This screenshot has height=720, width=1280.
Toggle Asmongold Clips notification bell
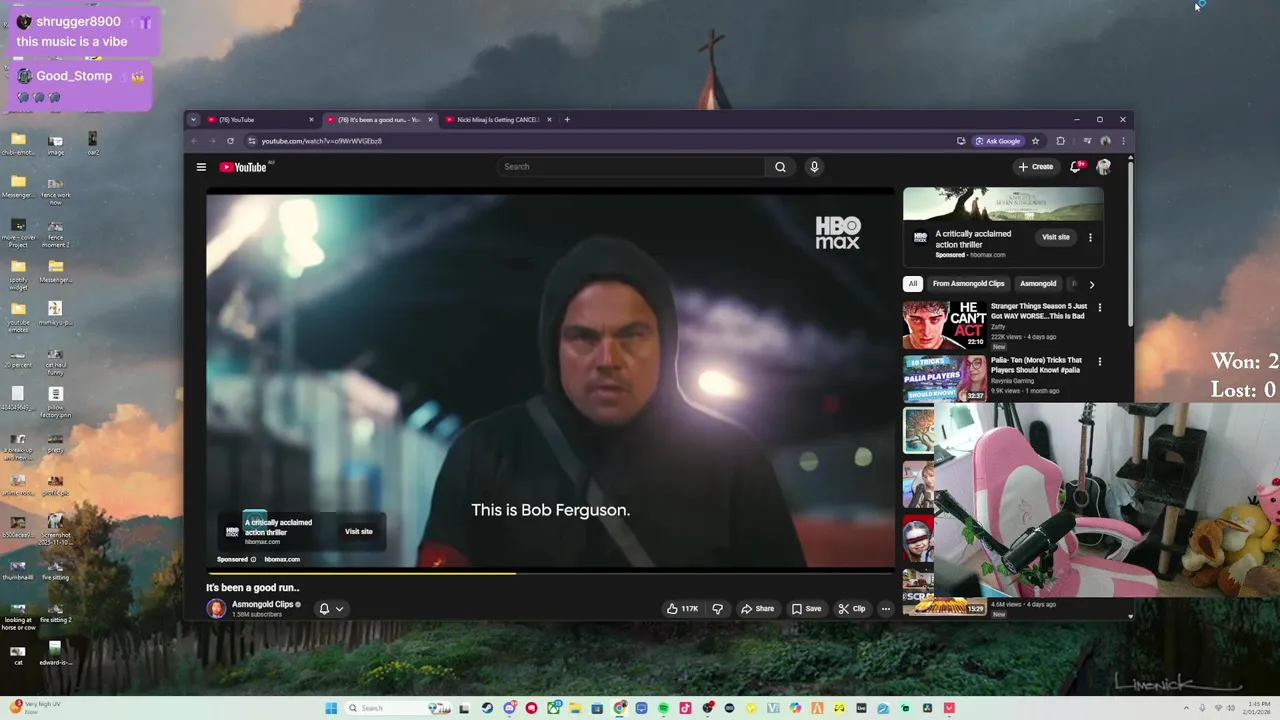[x=324, y=608]
